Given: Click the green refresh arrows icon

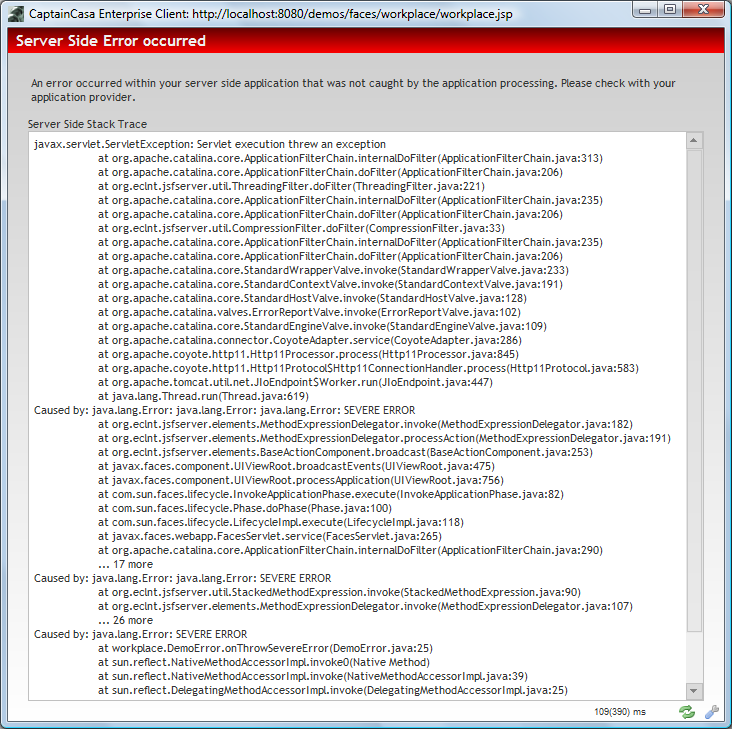Looking at the screenshot, I should tap(687, 712).
